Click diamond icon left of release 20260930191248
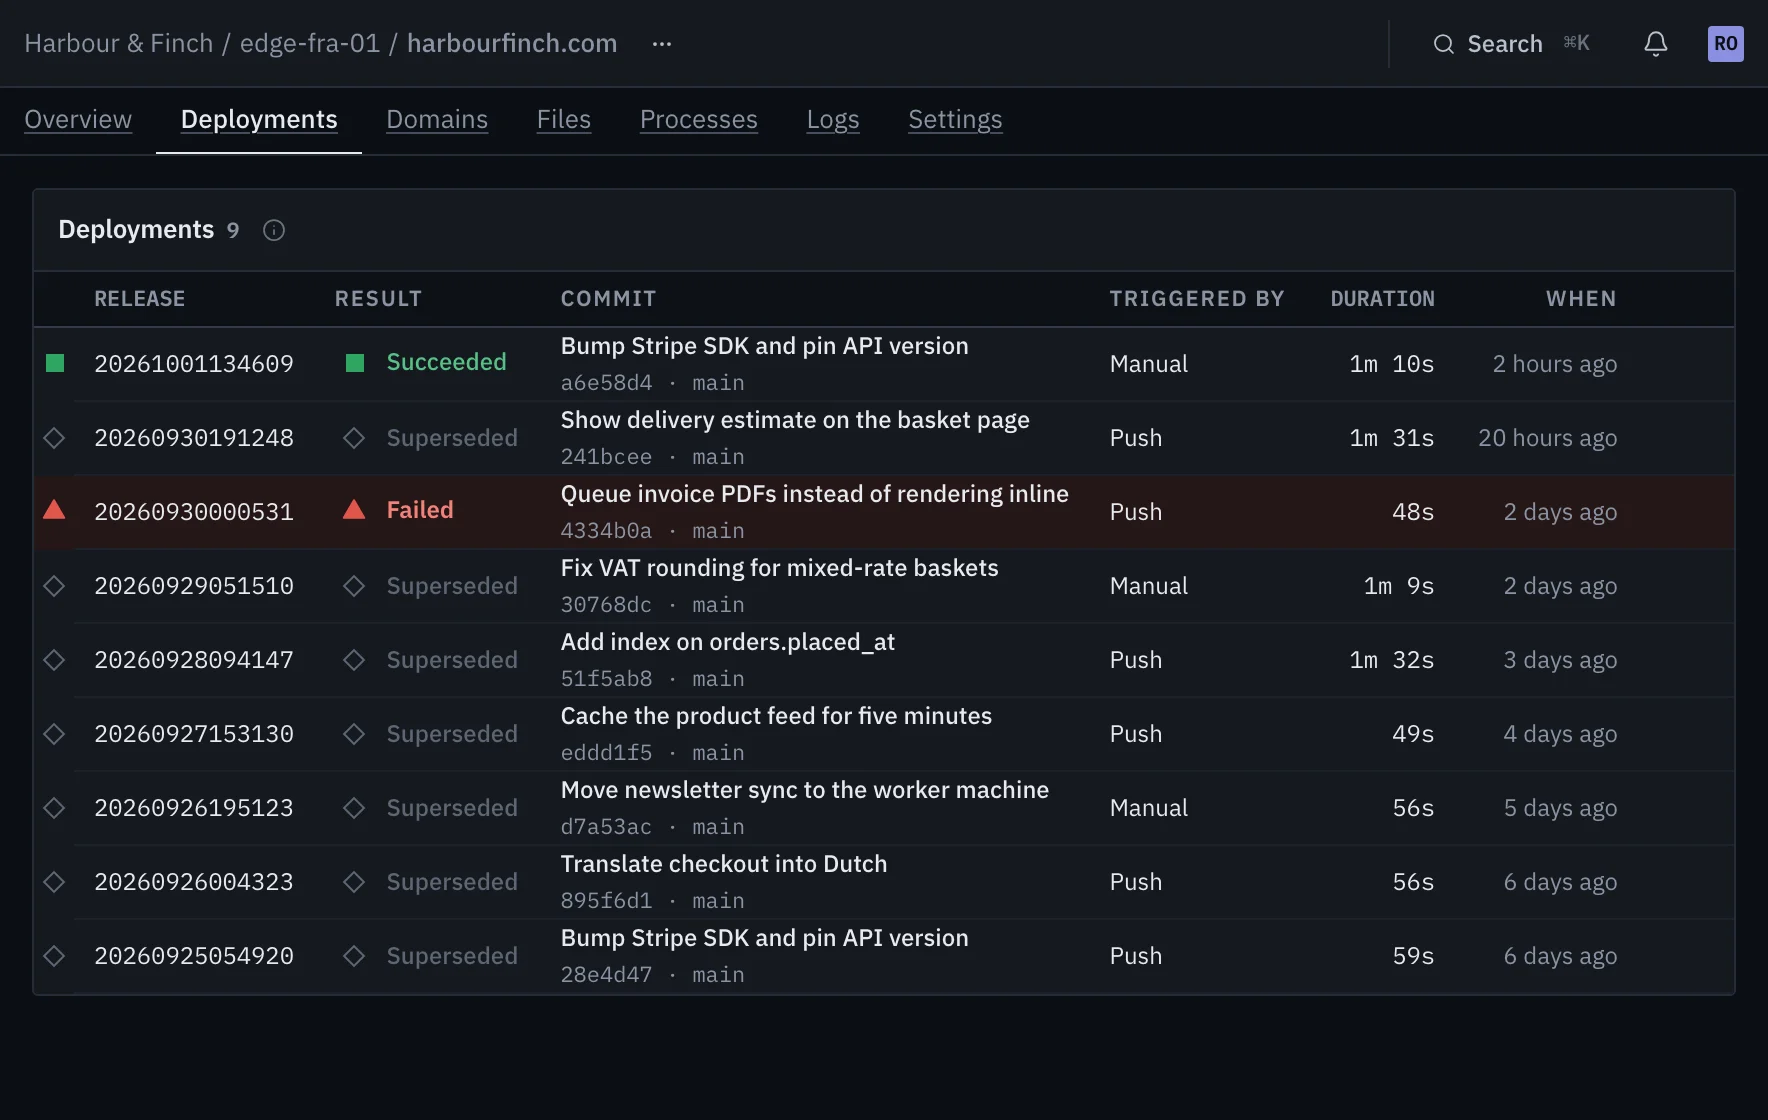 point(55,438)
